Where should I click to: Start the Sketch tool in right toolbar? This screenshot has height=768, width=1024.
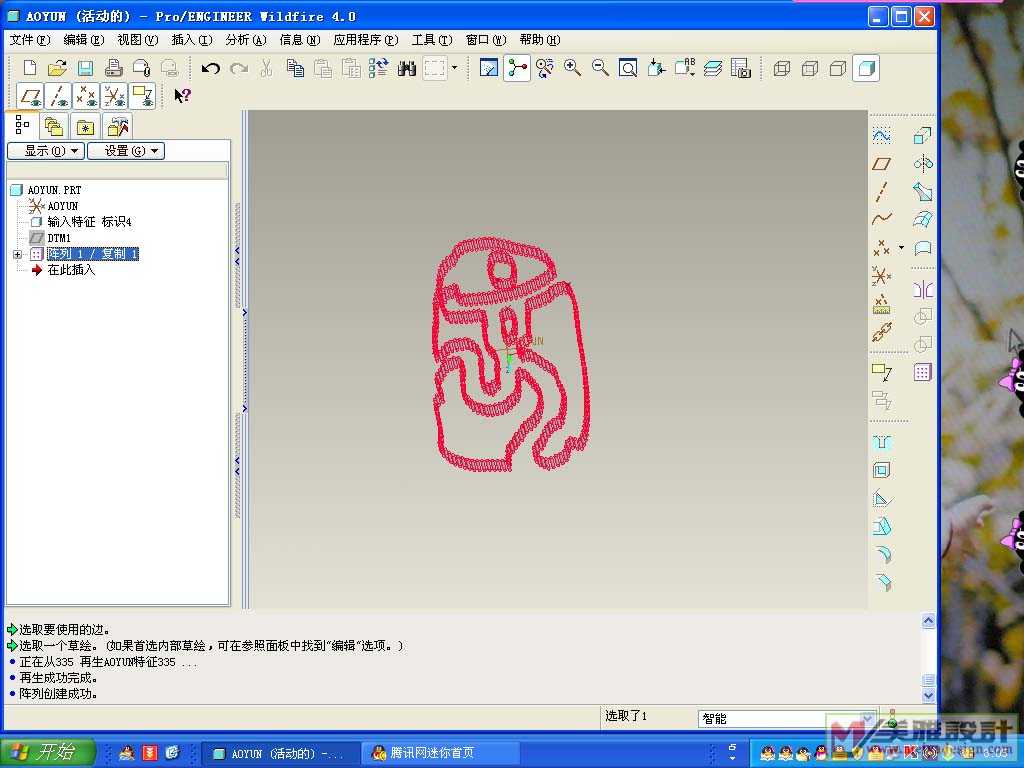pos(882,136)
